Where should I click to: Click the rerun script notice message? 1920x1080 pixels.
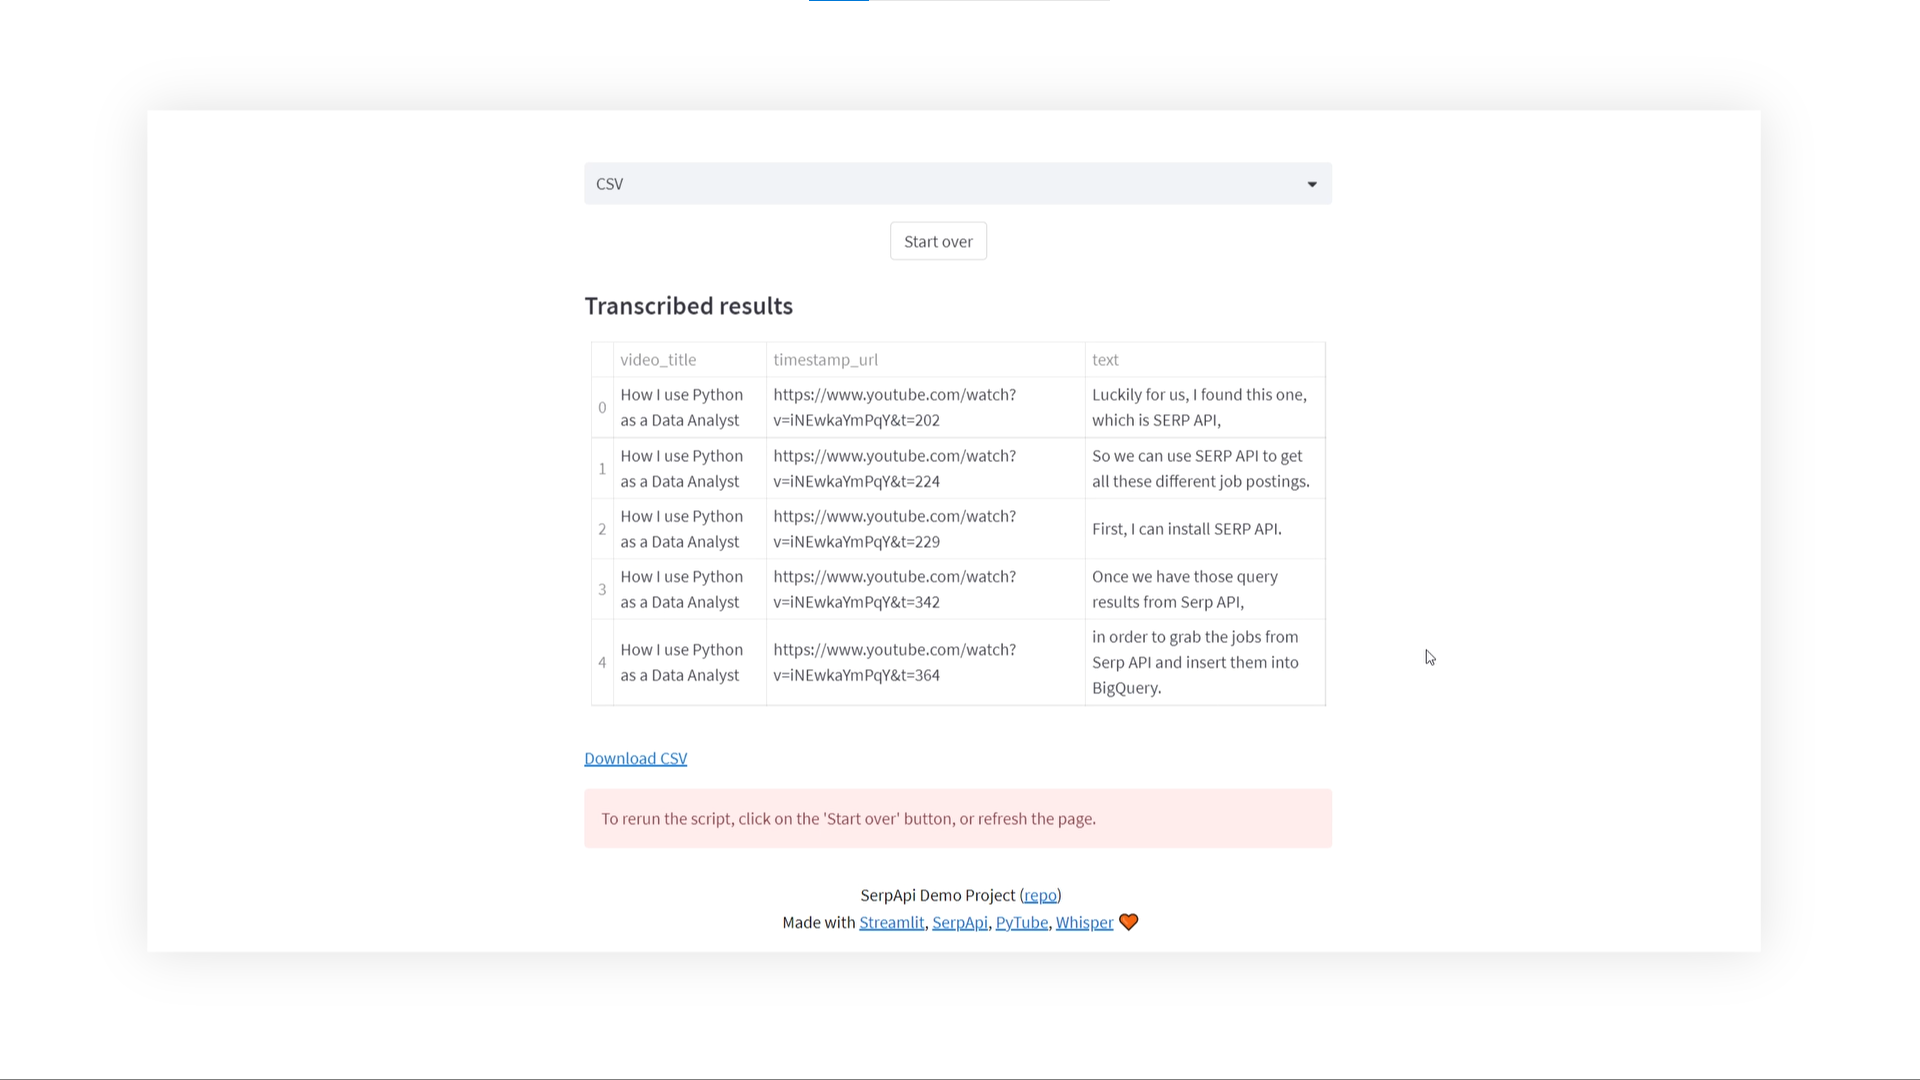coord(958,818)
